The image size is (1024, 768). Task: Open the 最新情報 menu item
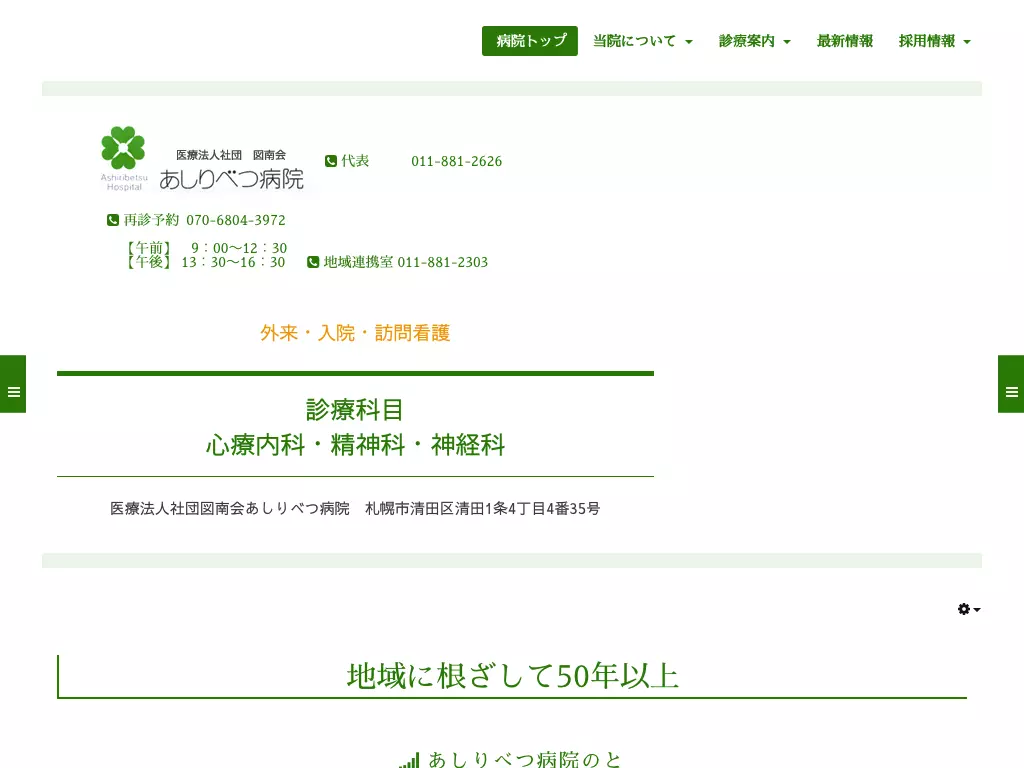(844, 41)
